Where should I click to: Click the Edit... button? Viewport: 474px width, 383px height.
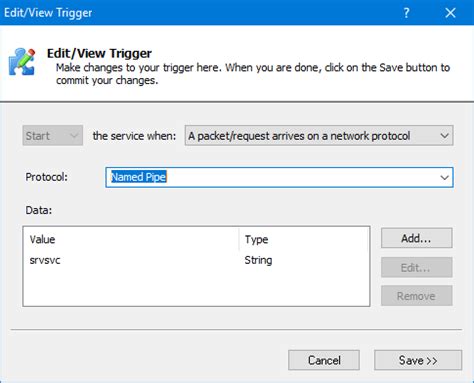coord(417,267)
